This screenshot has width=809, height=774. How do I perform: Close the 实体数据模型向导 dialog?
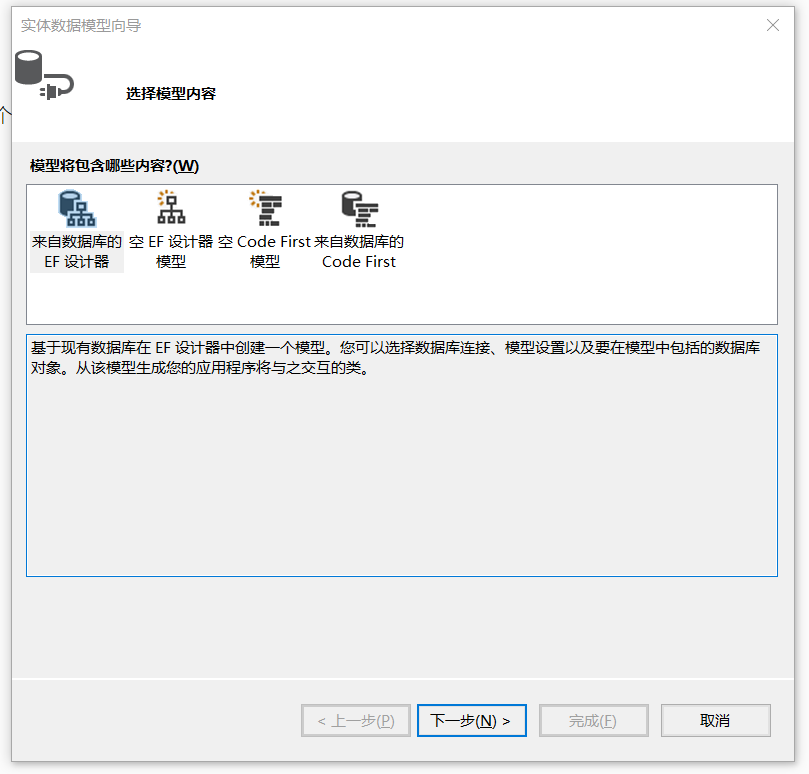click(x=772, y=25)
